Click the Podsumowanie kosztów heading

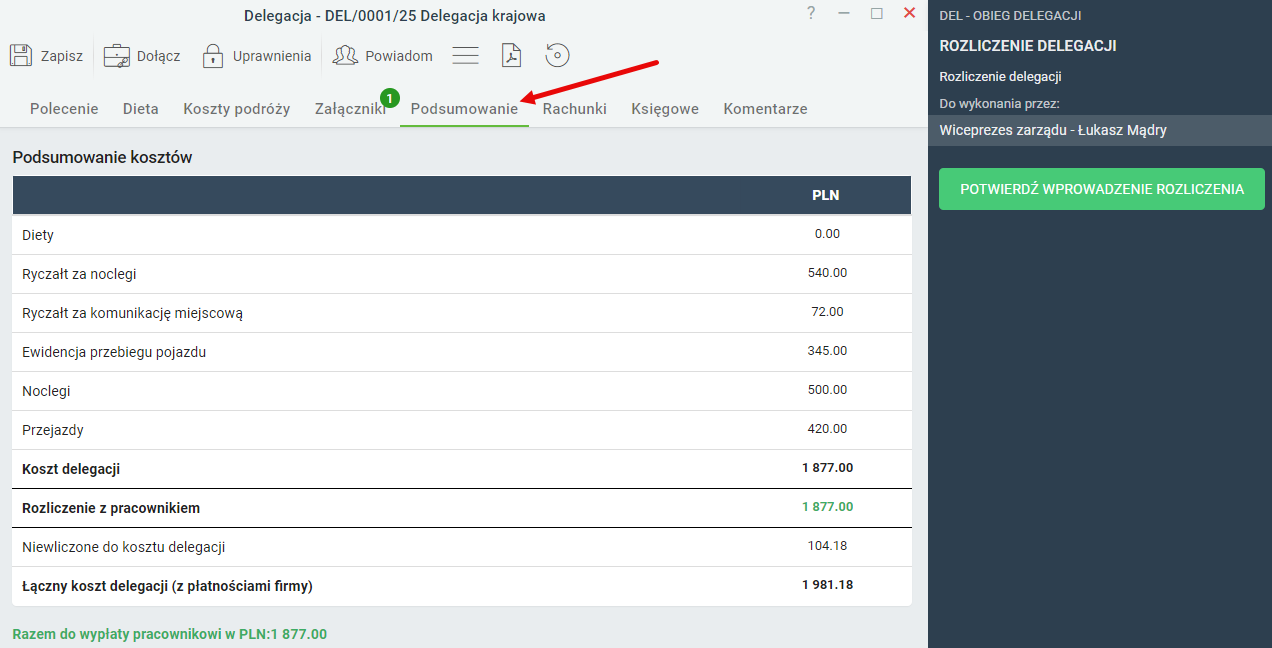click(x=102, y=157)
